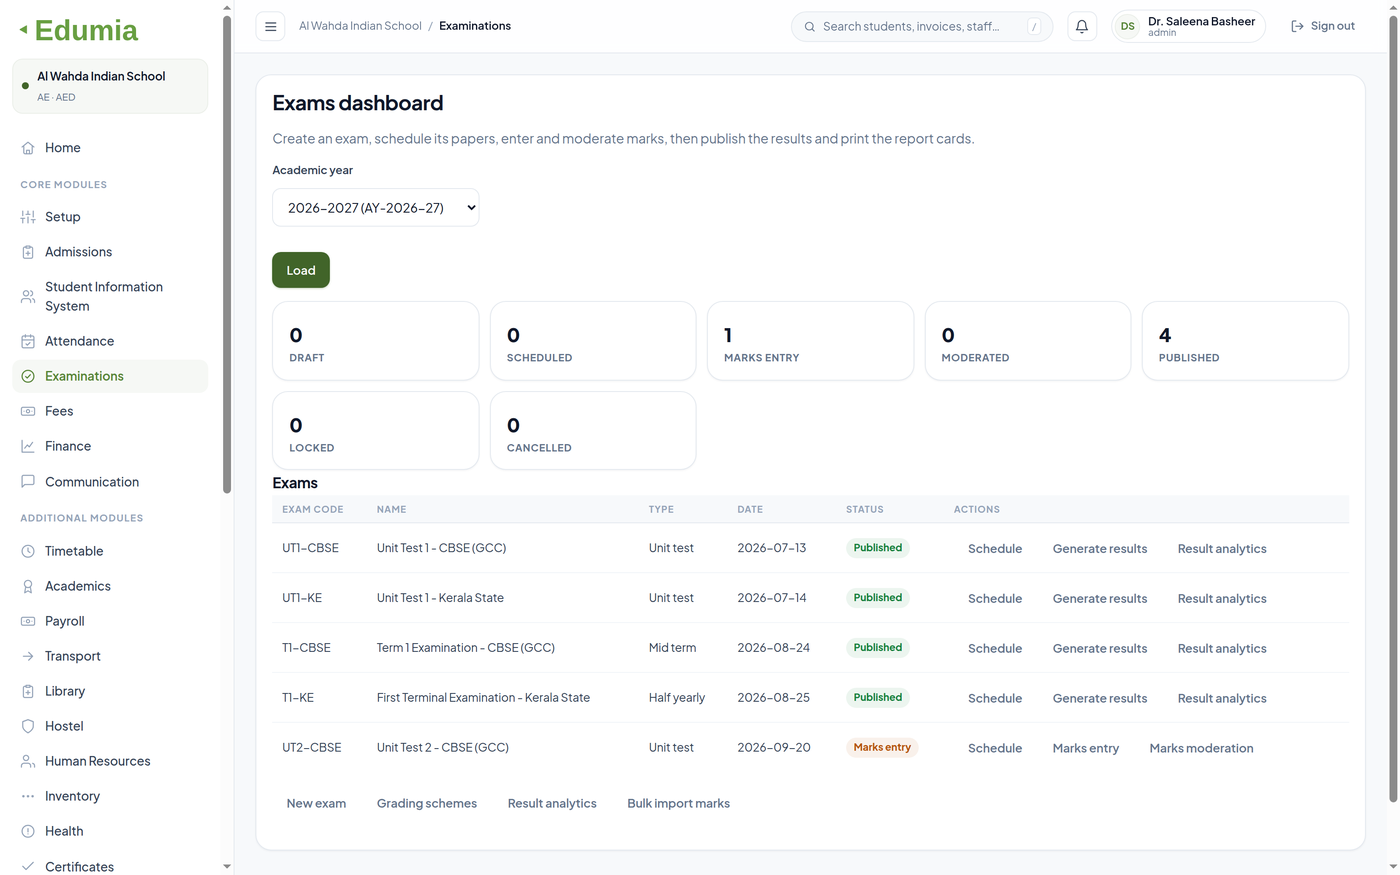This screenshot has width=1400, height=875.
Task: Open the Al Wahda Indian School switcher
Action: tap(110, 86)
